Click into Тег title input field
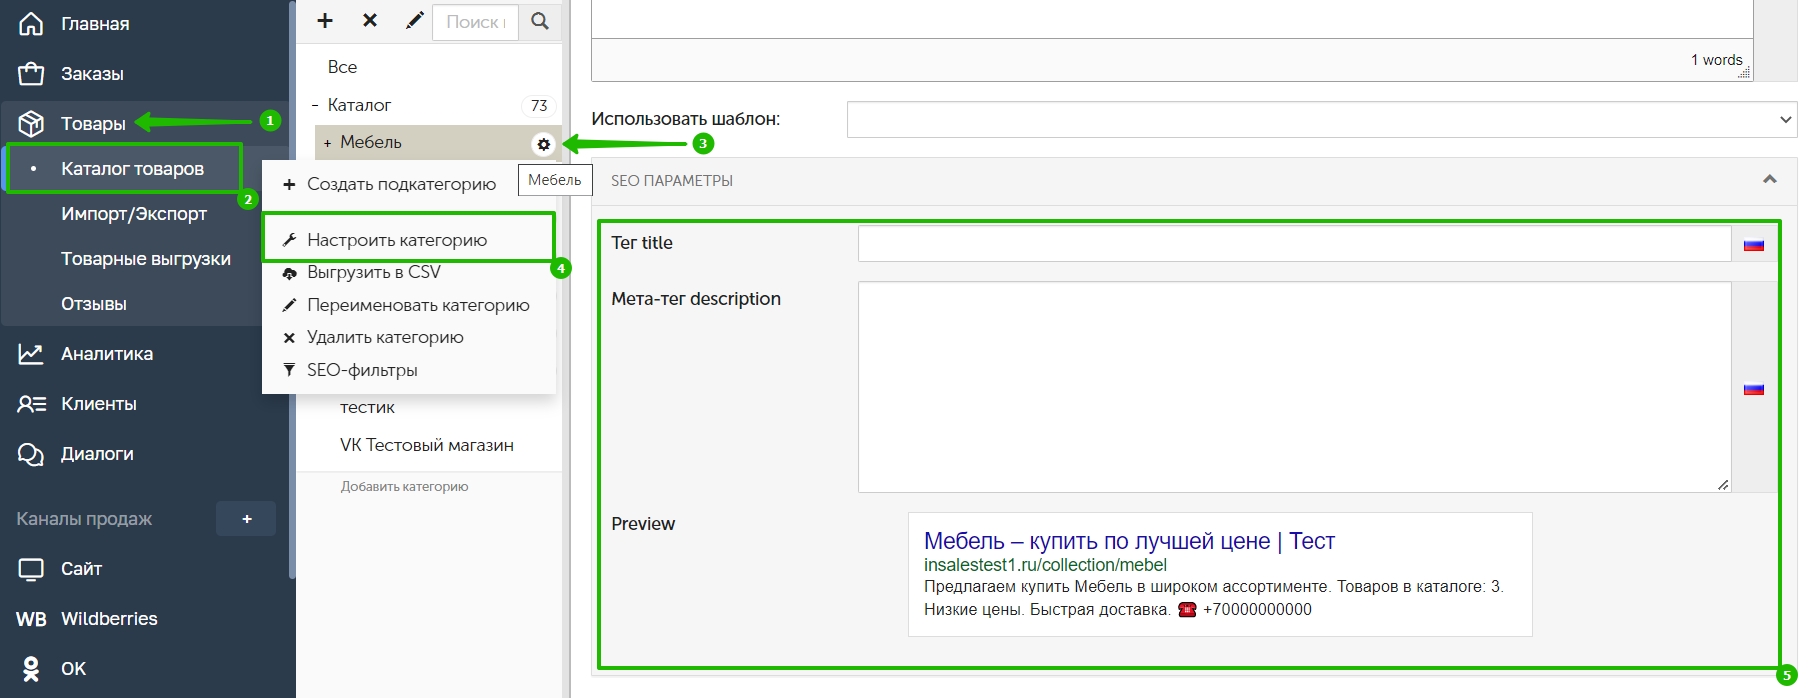Screen dimensions: 1814x698 click(x=1294, y=244)
